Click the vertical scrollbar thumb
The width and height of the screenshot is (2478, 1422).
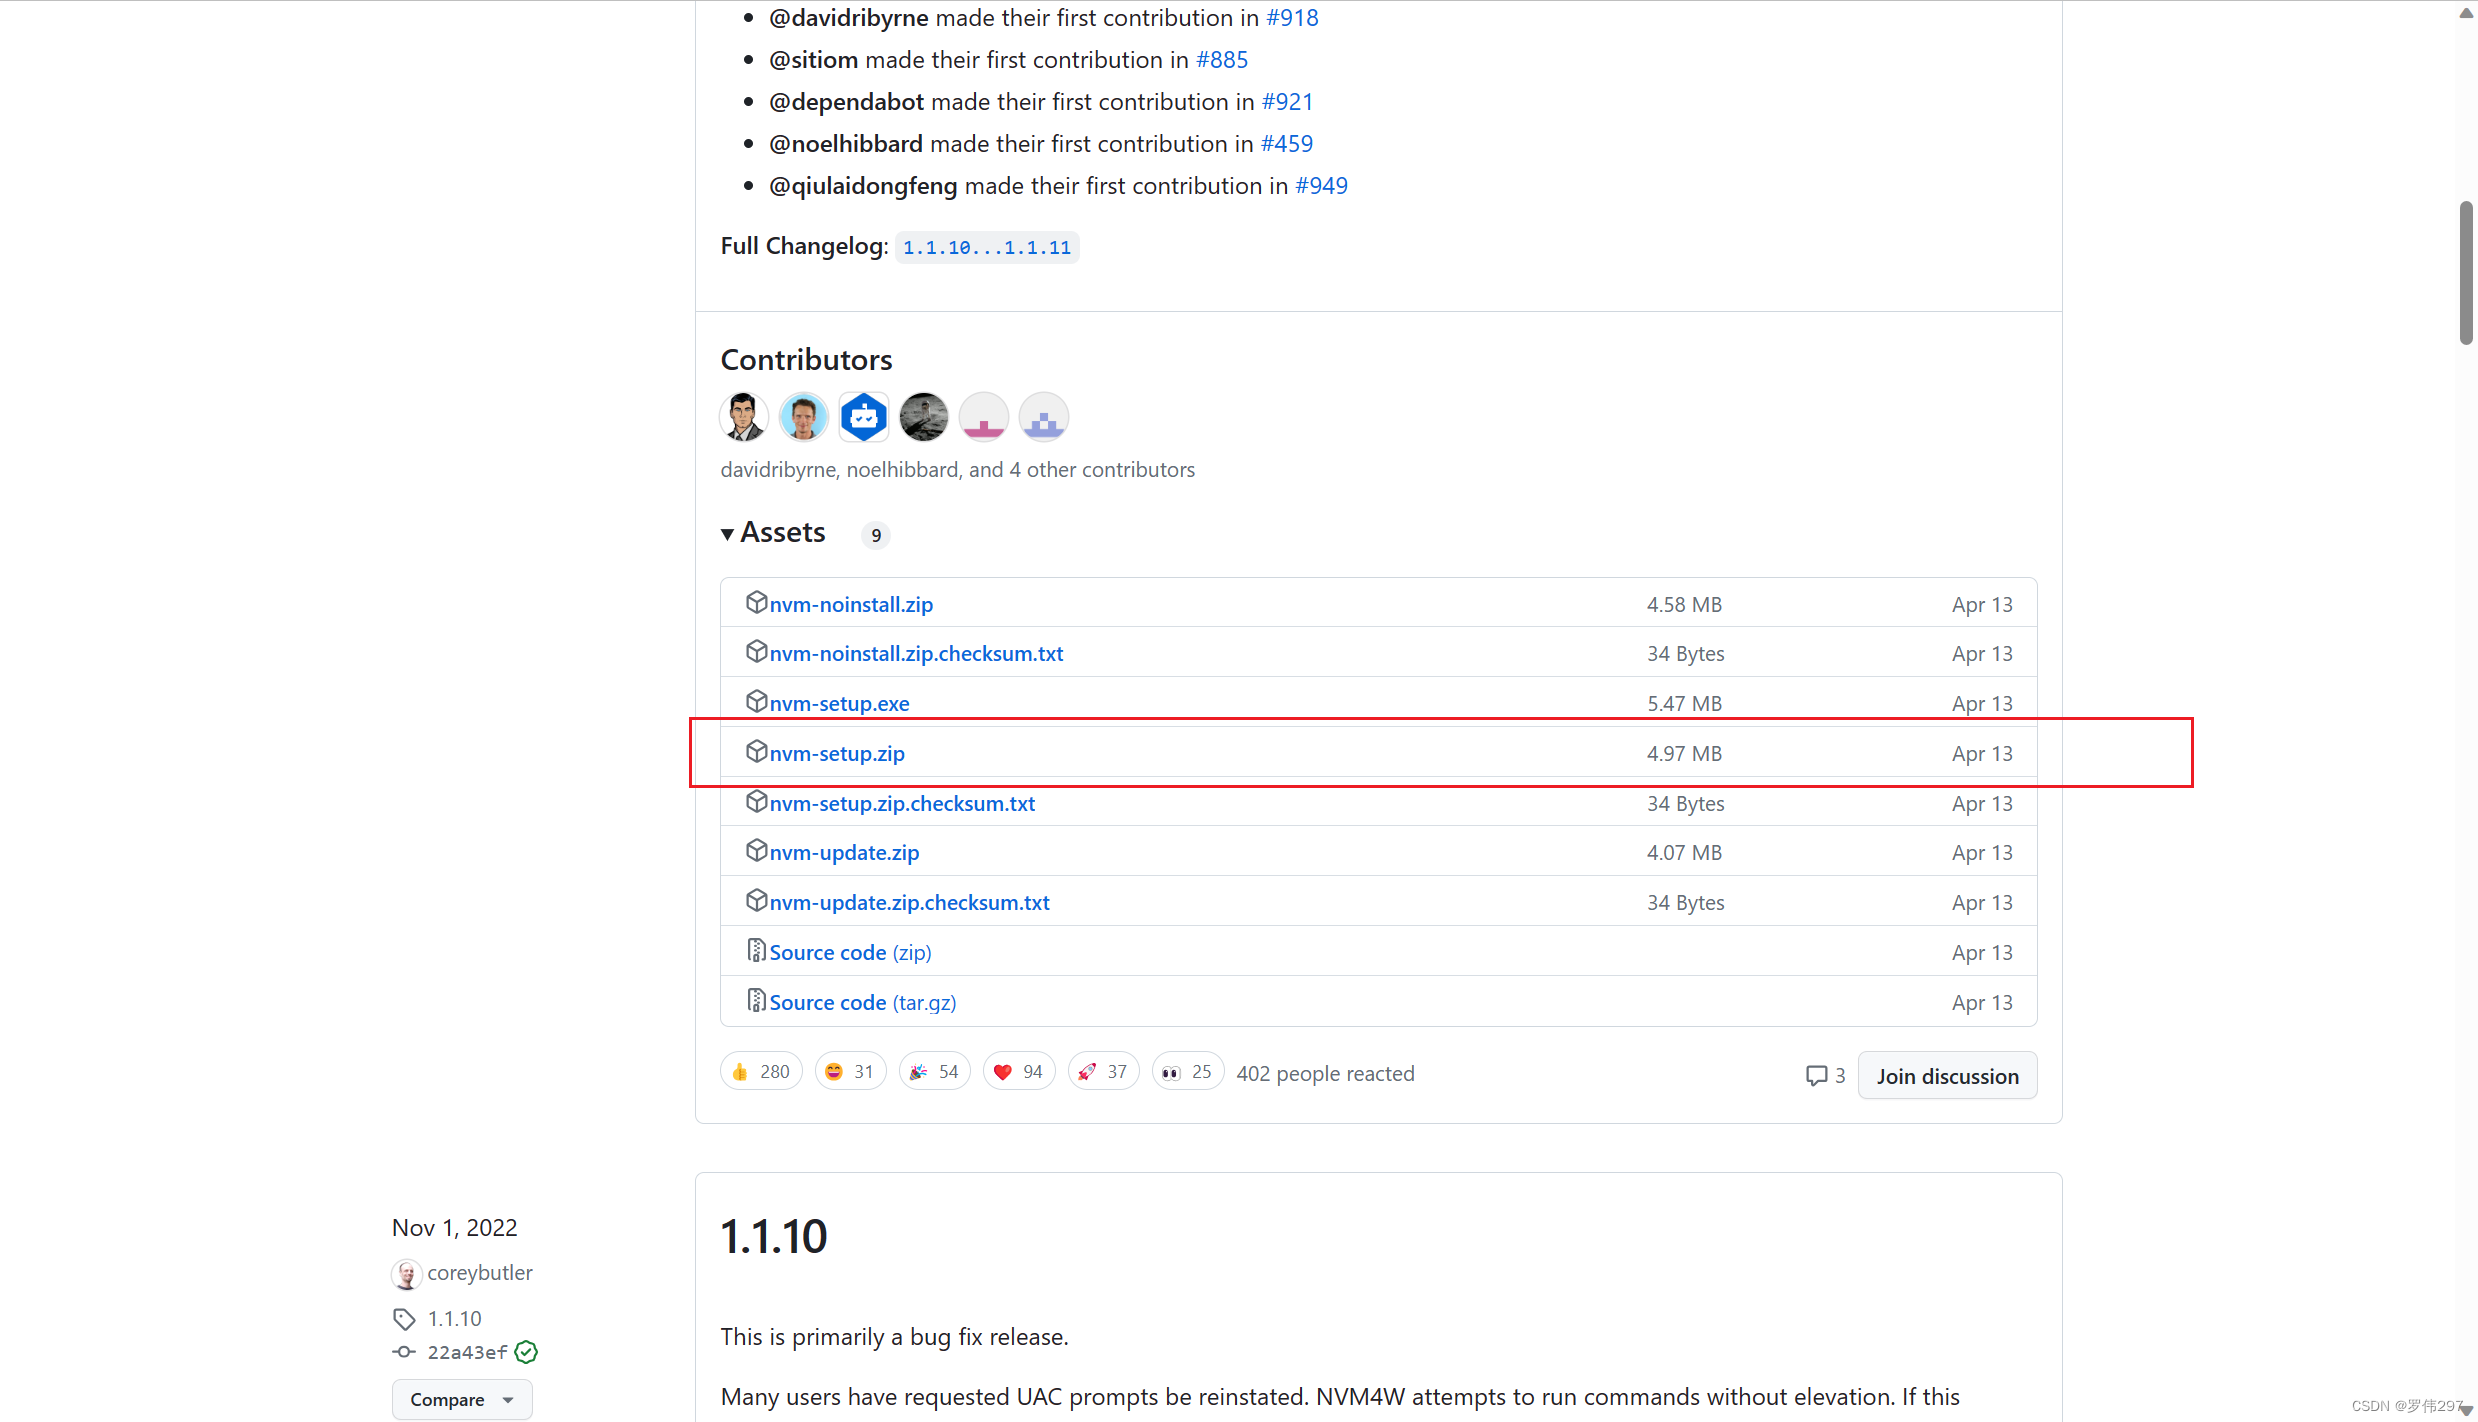click(2465, 272)
